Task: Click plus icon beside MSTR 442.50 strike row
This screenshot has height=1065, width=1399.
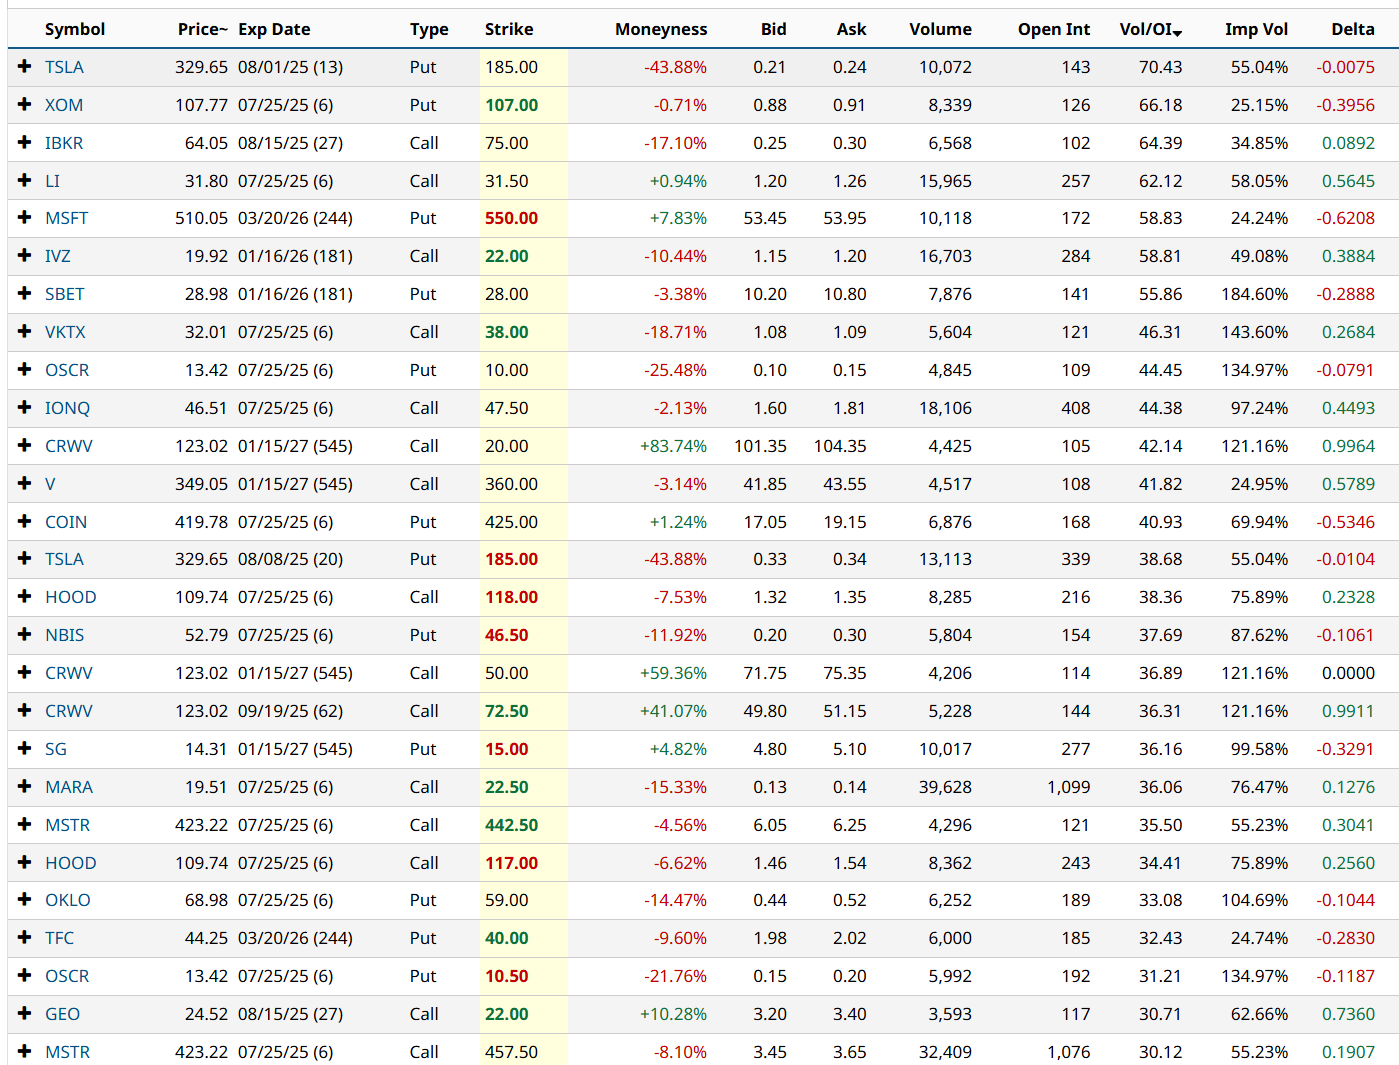Action: [x=25, y=824]
